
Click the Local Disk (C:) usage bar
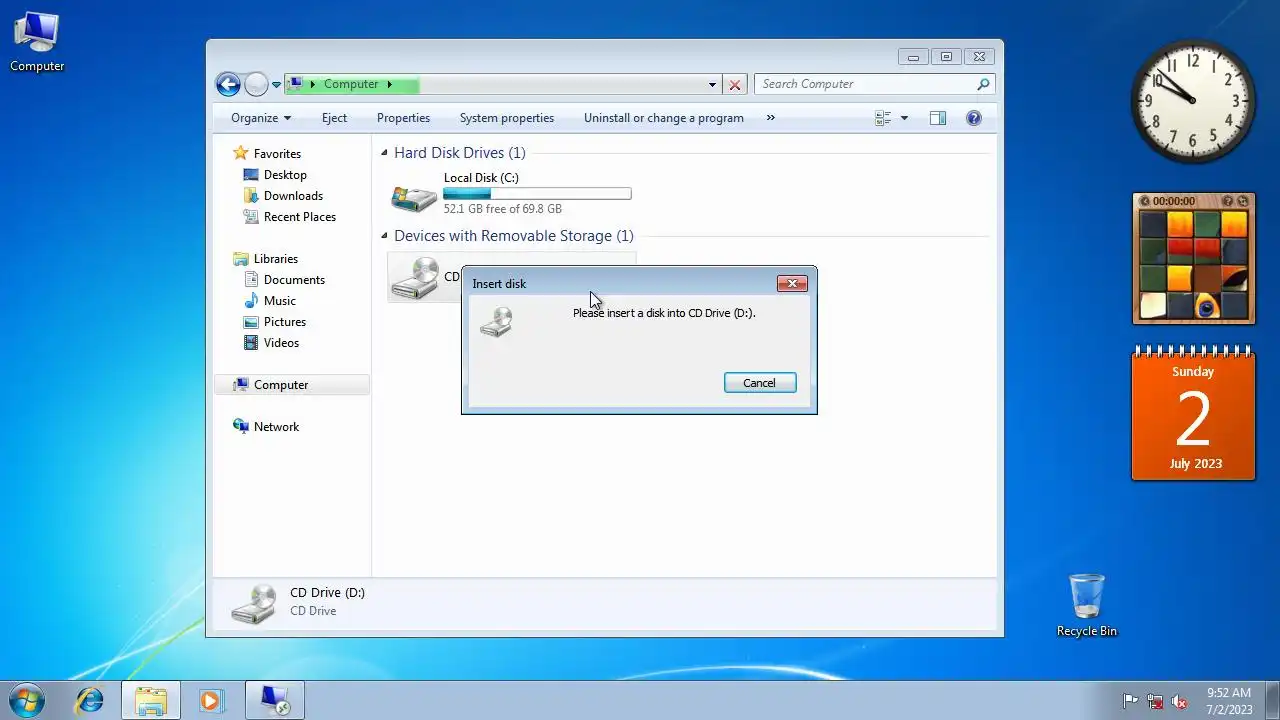tap(537, 194)
